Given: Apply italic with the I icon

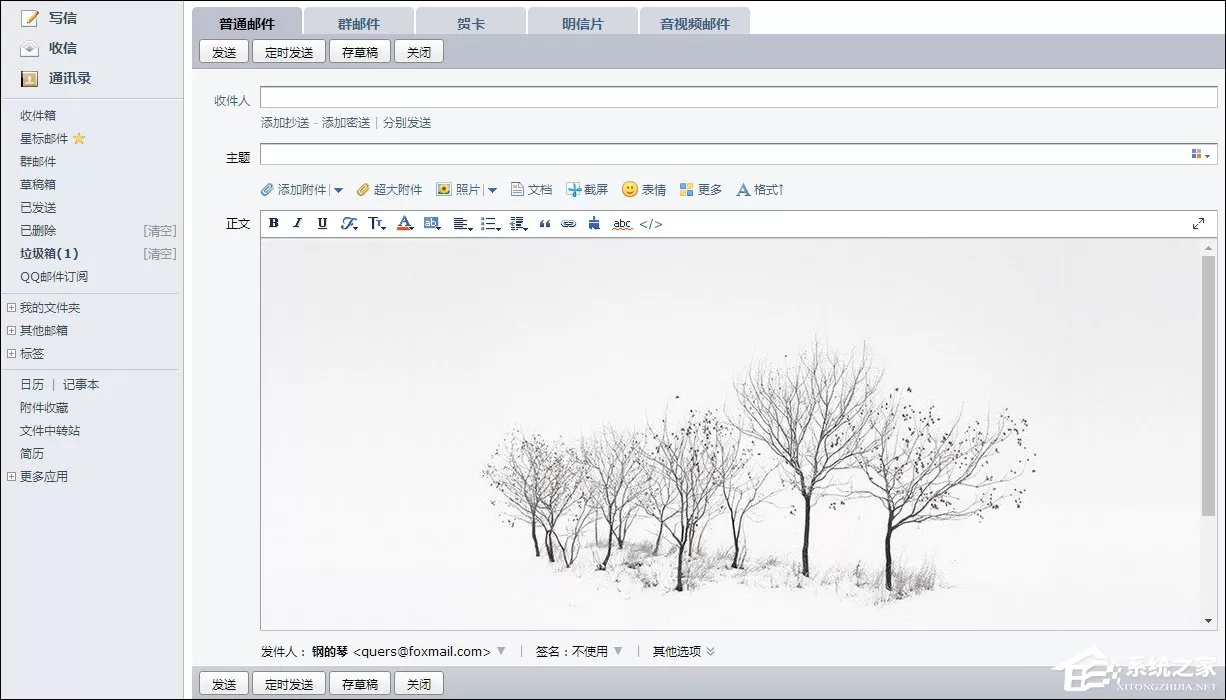Looking at the screenshot, I should point(297,223).
